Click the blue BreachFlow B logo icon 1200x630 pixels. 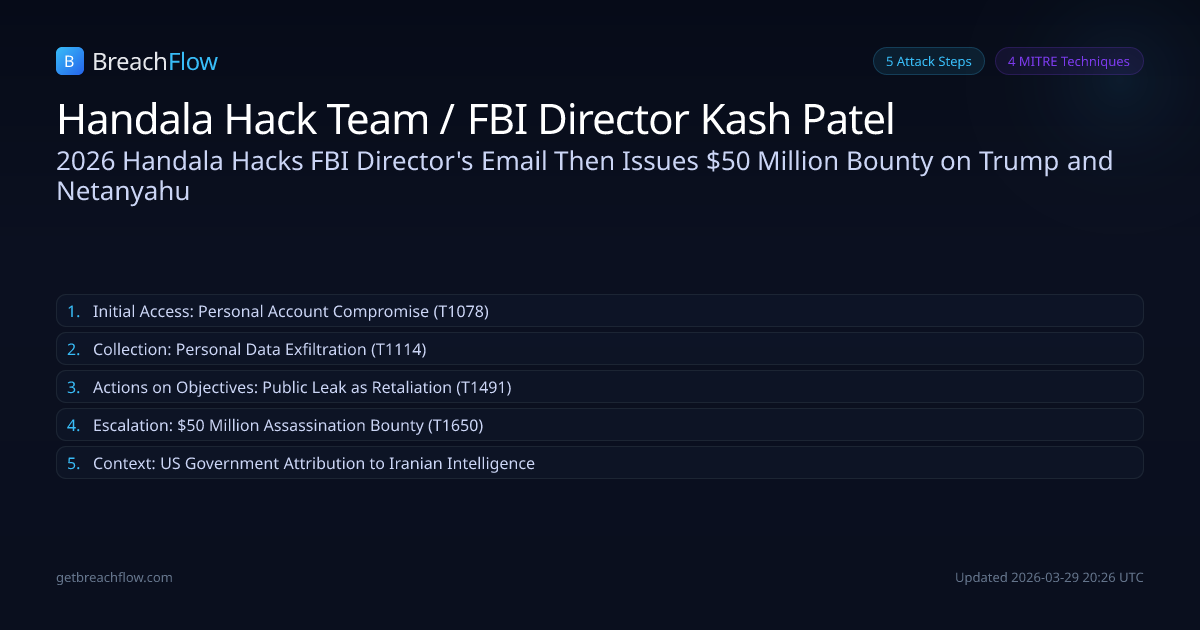pos(69,62)
